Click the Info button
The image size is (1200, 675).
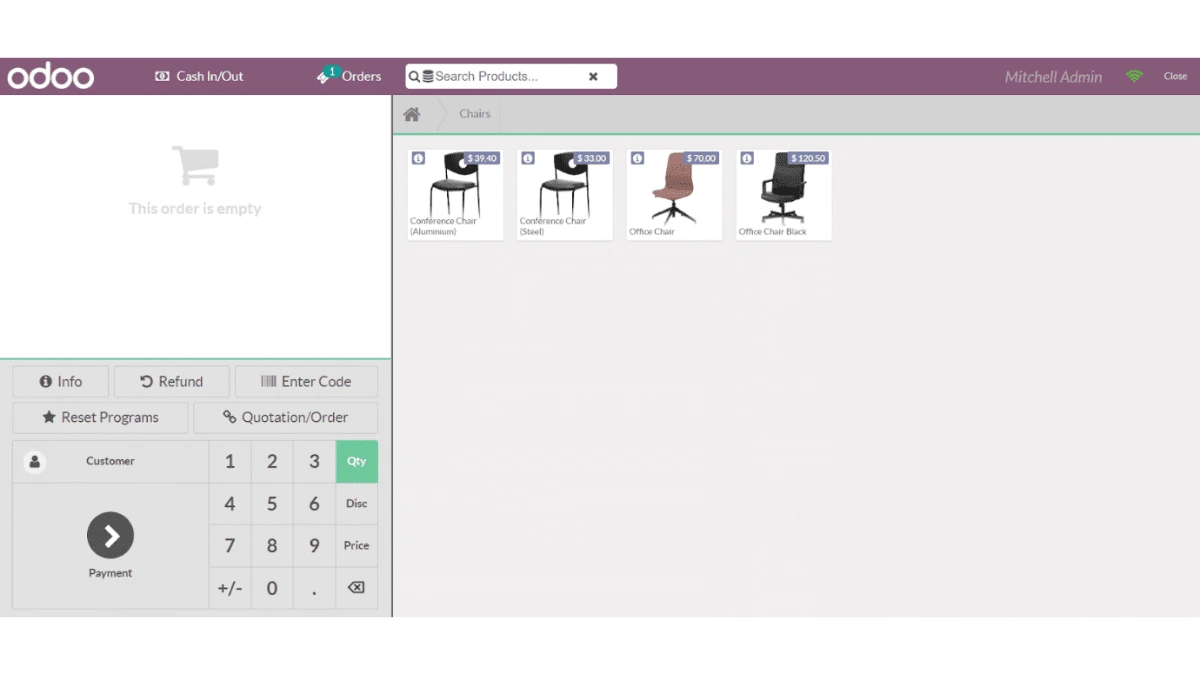pyautogui.click(x=60, y=382)
